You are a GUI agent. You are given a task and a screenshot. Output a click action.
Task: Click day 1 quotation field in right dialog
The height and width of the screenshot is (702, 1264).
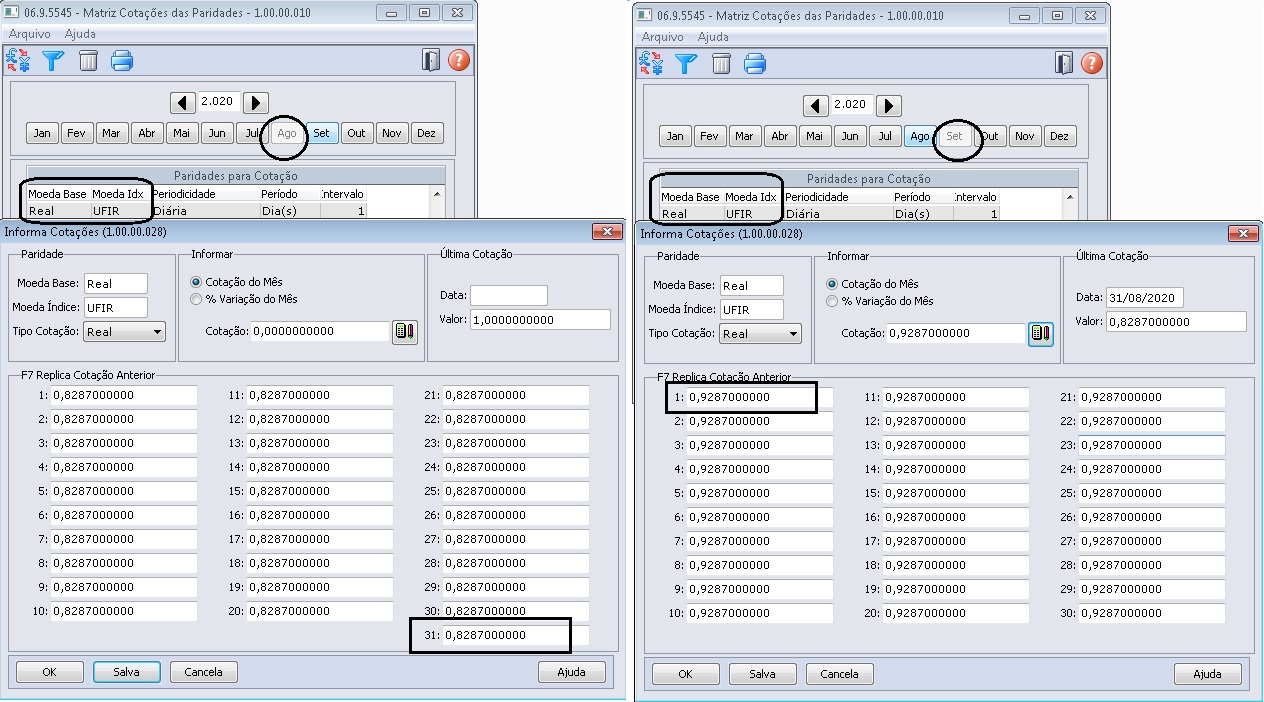(760, 397)
